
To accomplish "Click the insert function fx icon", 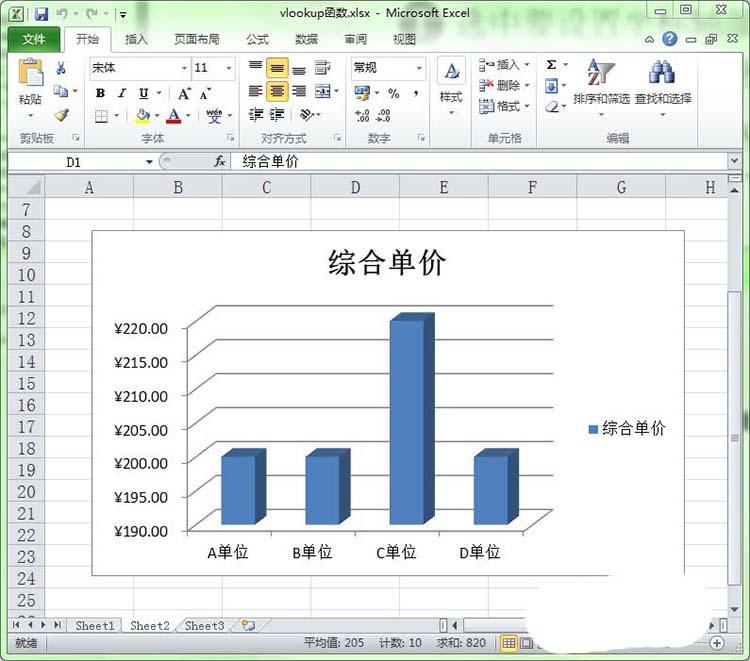I will (x=219, y=161).
